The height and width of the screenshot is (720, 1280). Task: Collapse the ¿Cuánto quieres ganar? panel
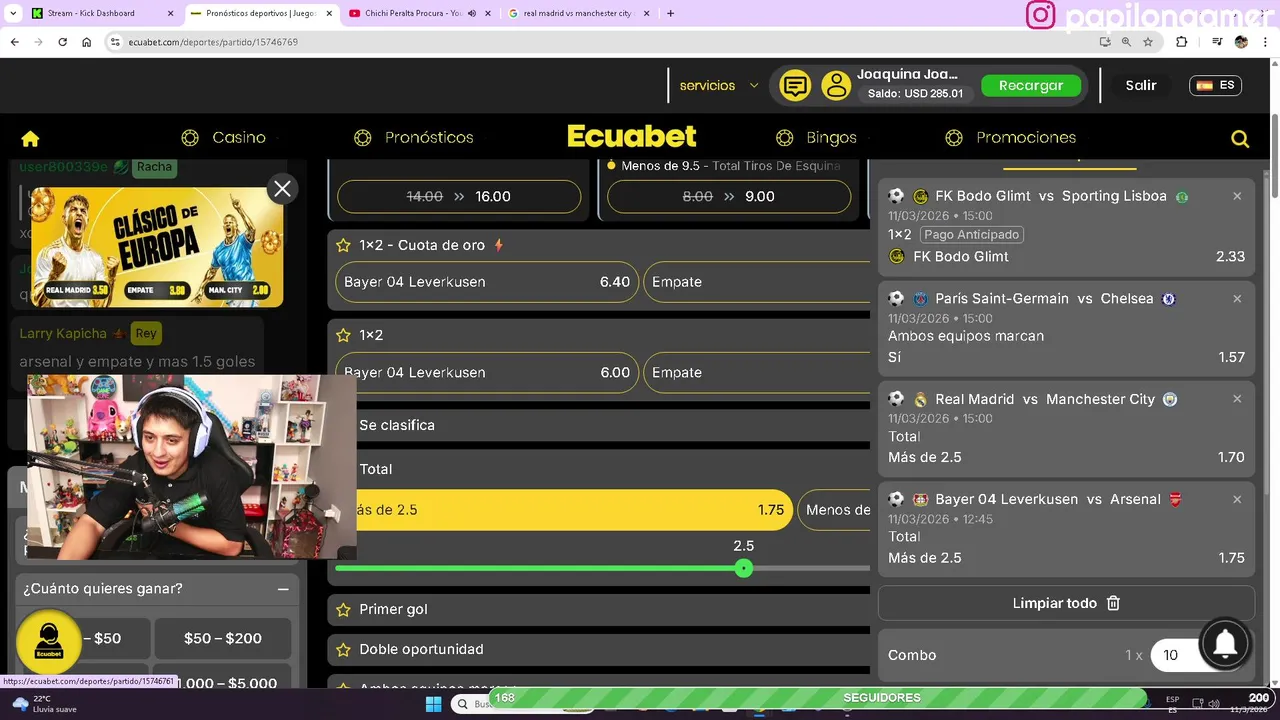[x=283, y=589]
